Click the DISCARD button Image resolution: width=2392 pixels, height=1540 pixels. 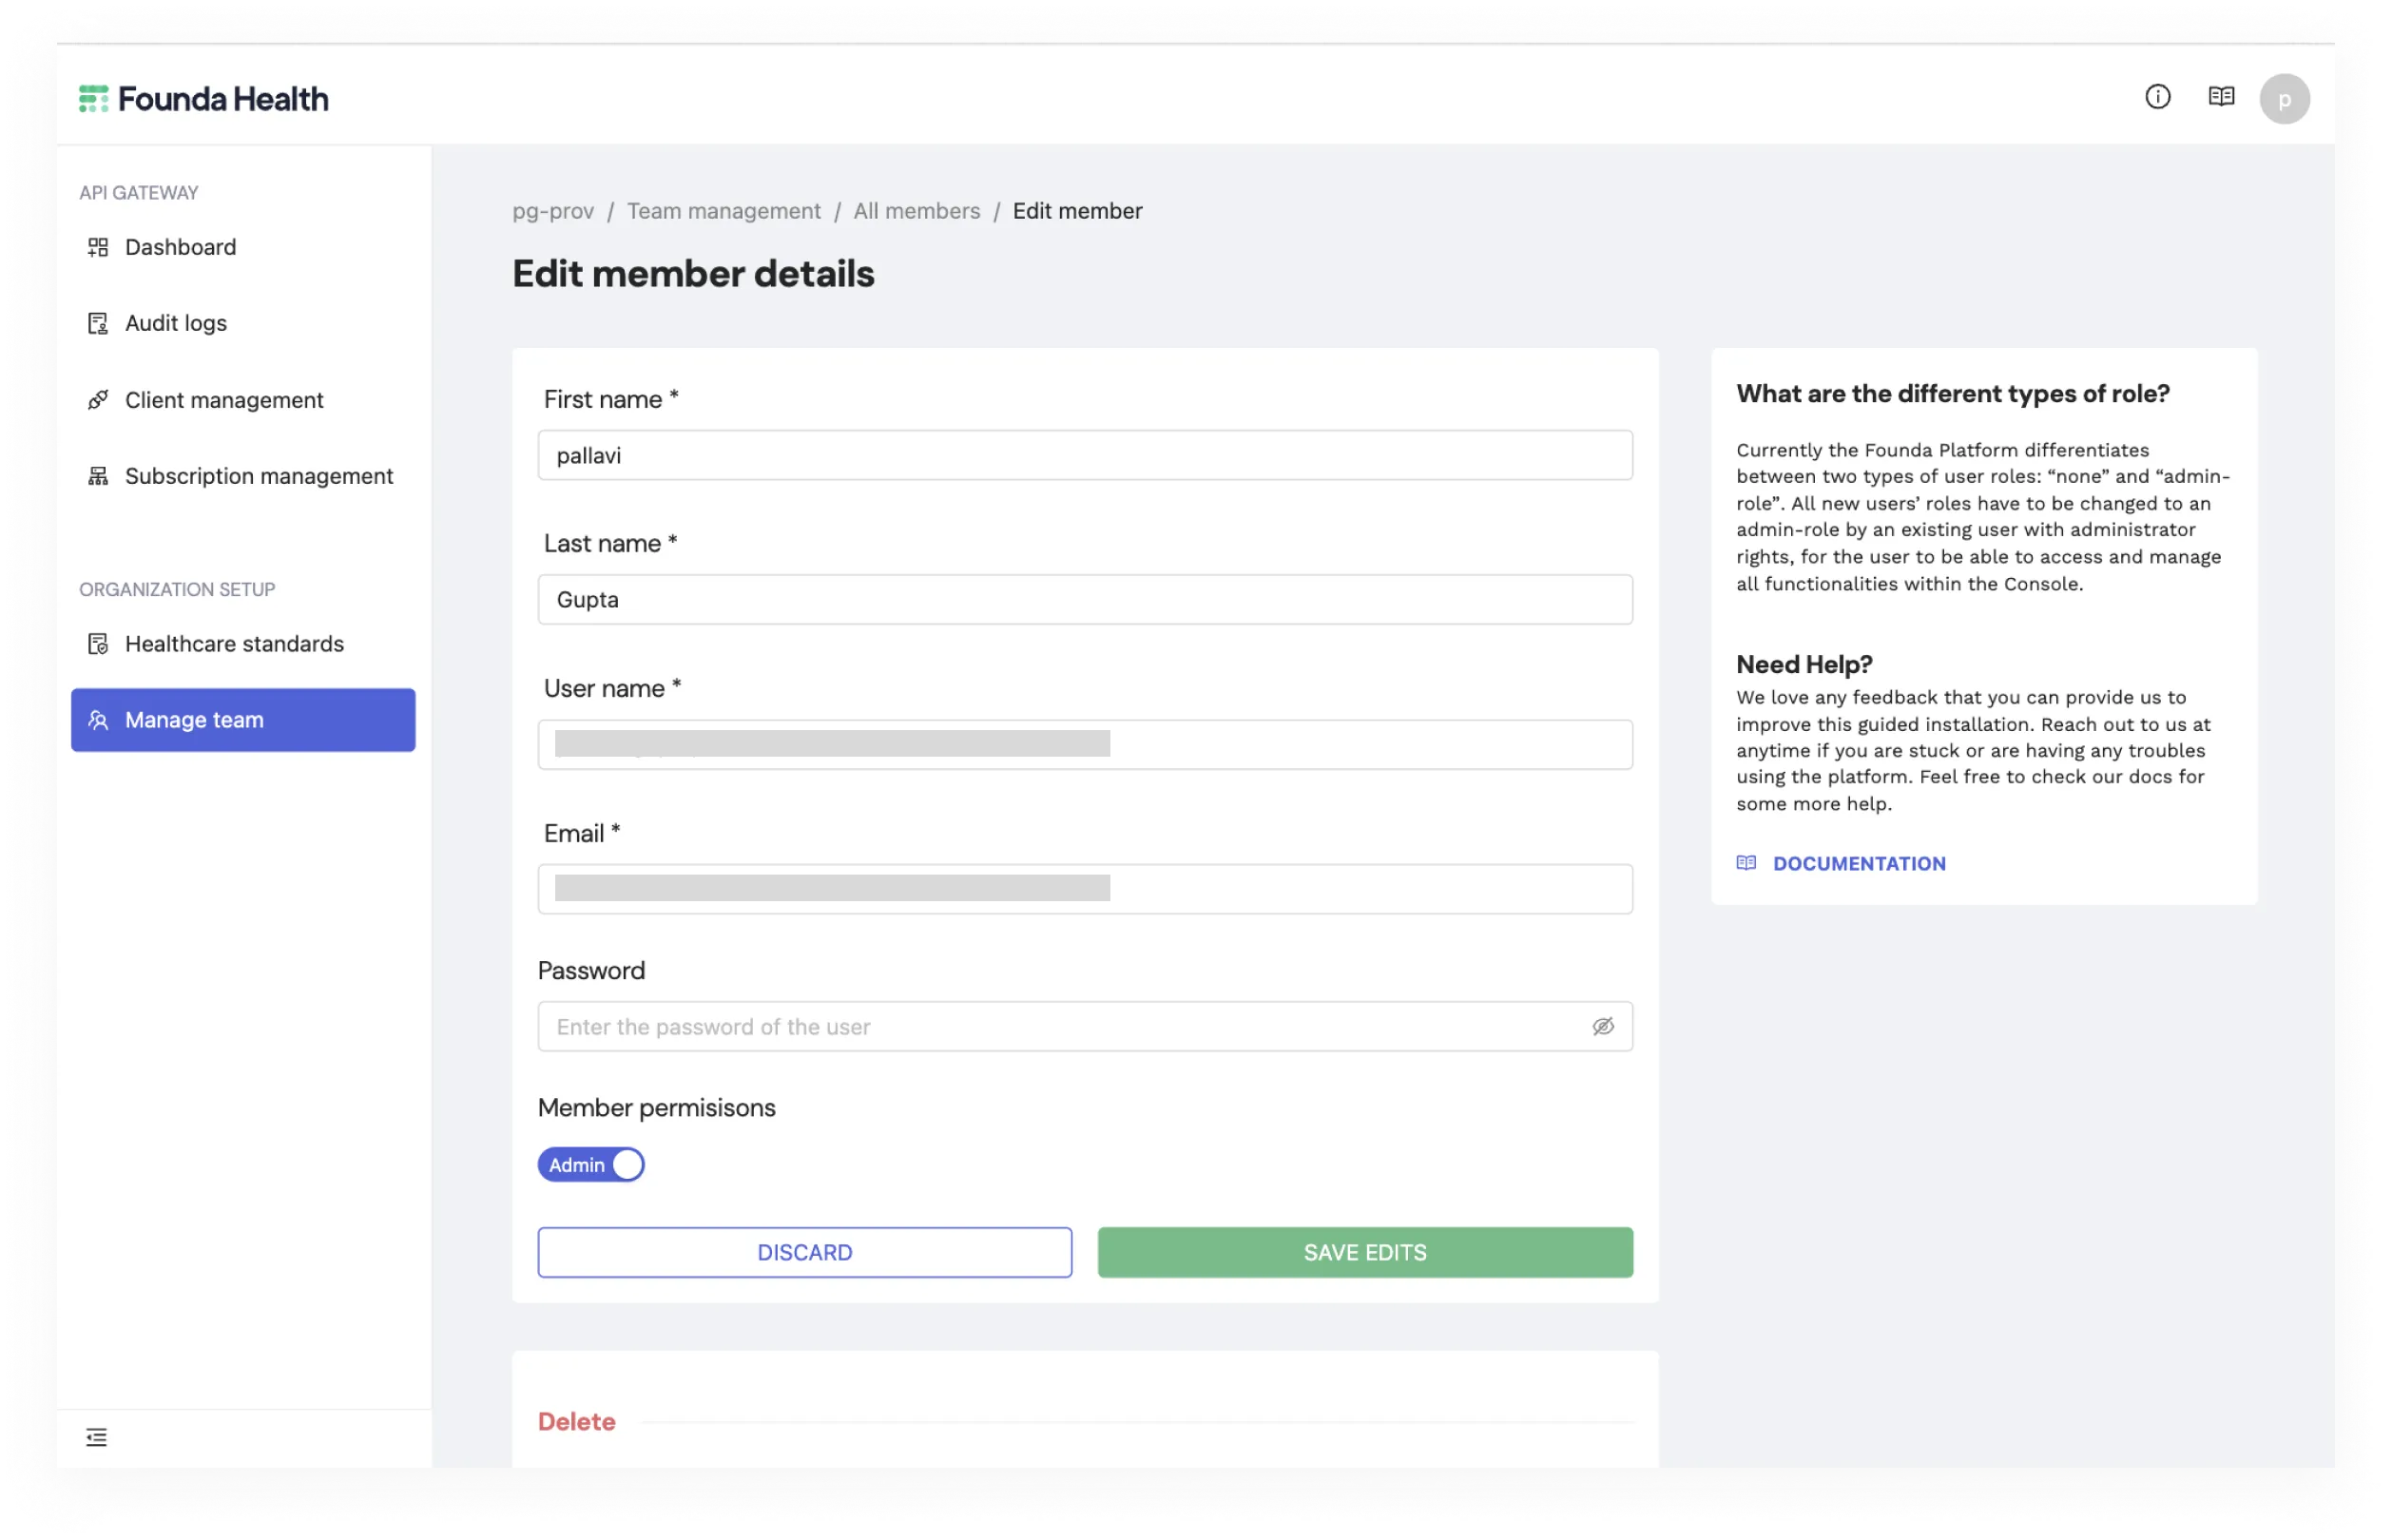pyautogui.click(x=805, y=1252)
